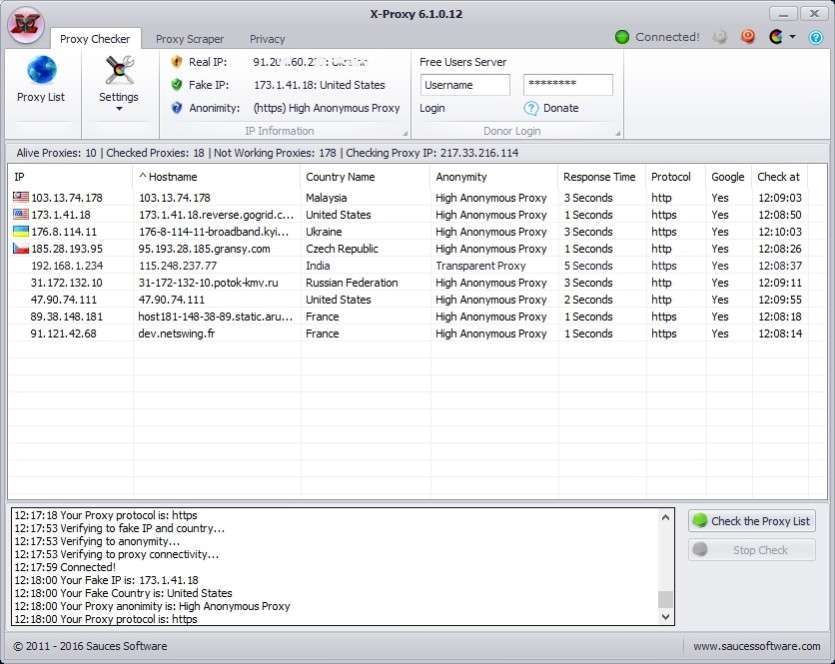
Task: Expand the Settings dropdown arrow
Action: point(119,109)
